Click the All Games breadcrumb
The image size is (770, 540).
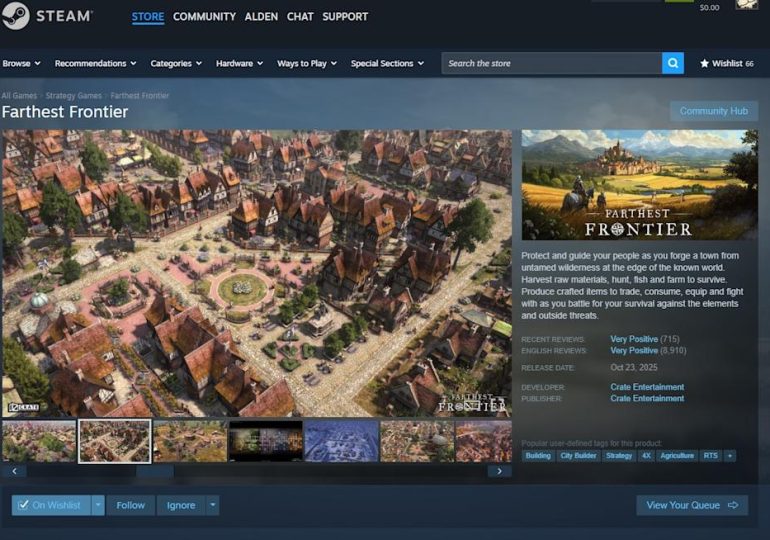[19, 95]
